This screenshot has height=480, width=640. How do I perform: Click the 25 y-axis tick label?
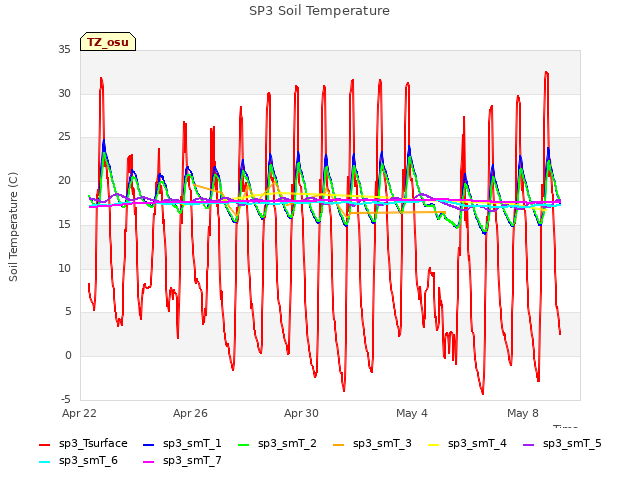point(64,137)
